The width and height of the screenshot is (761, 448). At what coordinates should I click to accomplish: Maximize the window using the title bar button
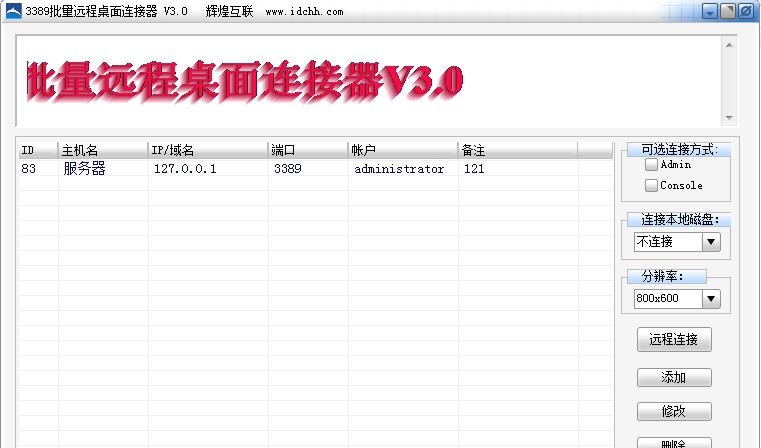tap(728, 11)
